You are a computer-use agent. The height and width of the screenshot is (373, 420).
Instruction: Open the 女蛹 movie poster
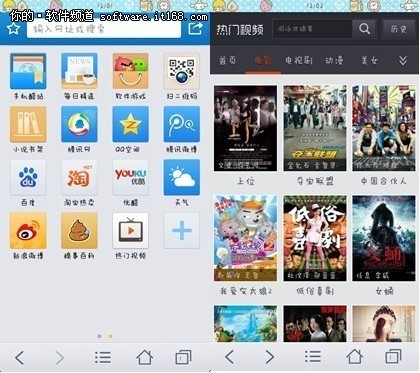pos(384,238)
